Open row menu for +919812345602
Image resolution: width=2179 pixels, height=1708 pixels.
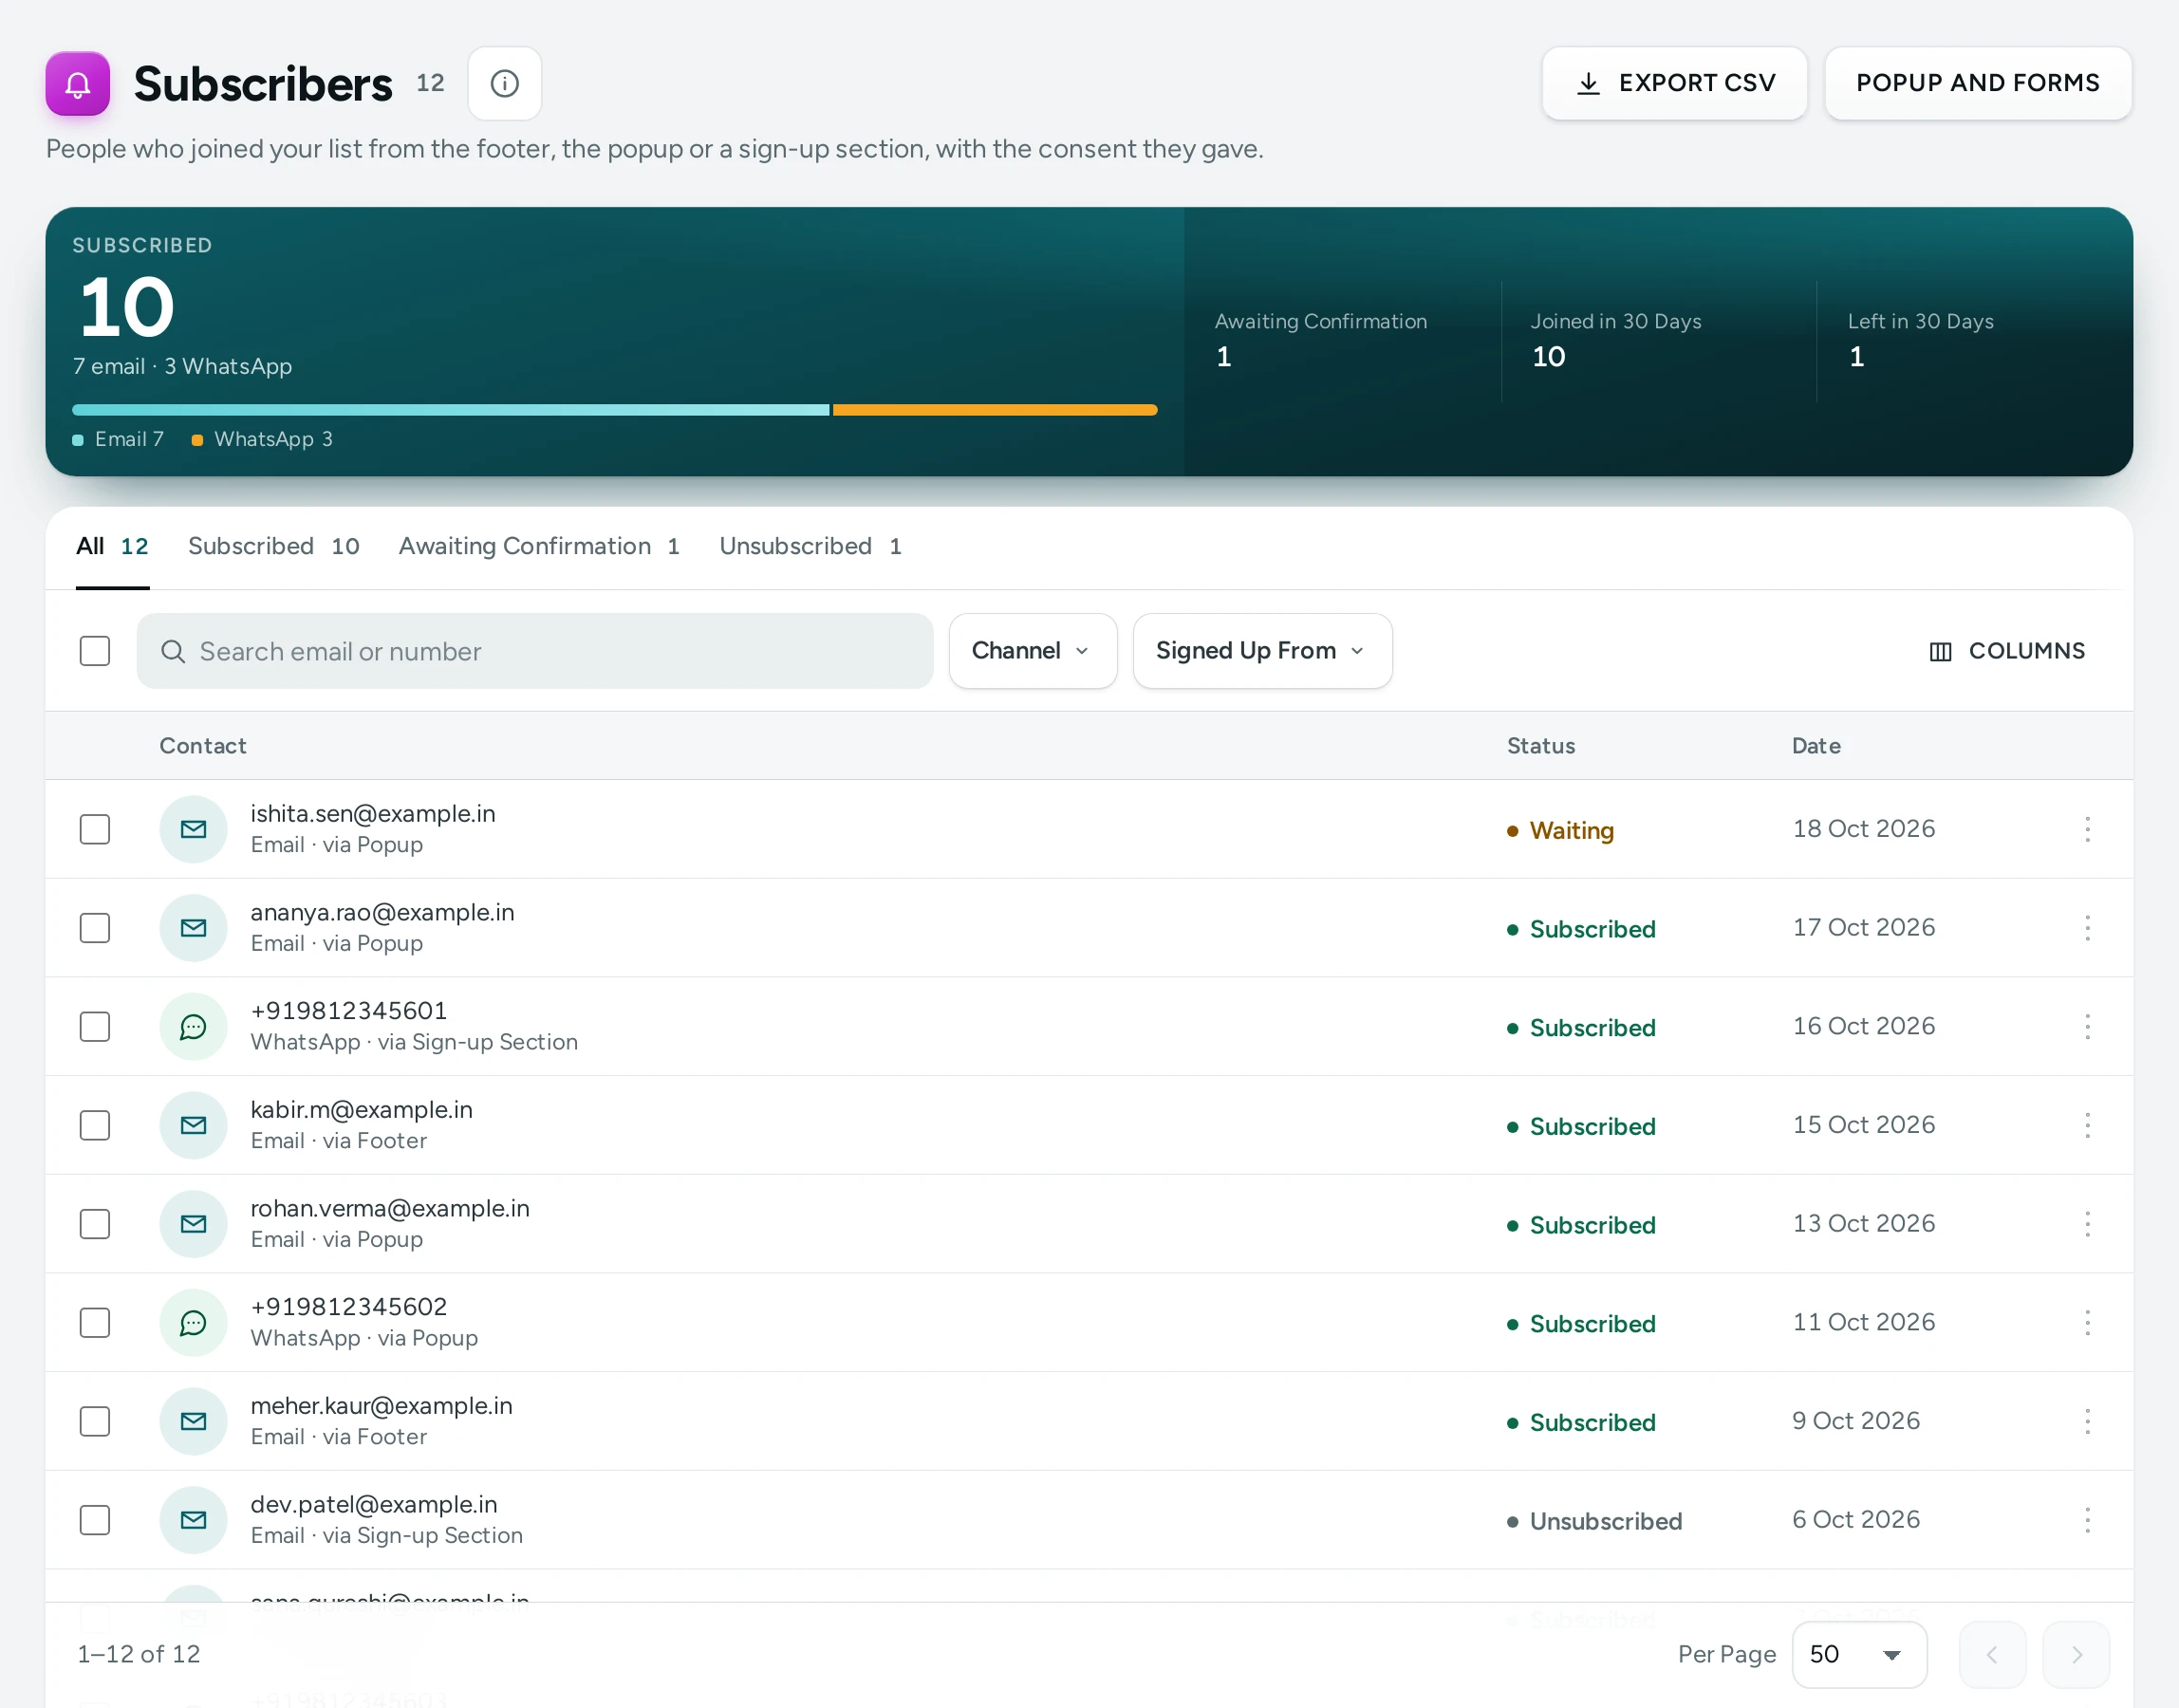[2087, 1323]
